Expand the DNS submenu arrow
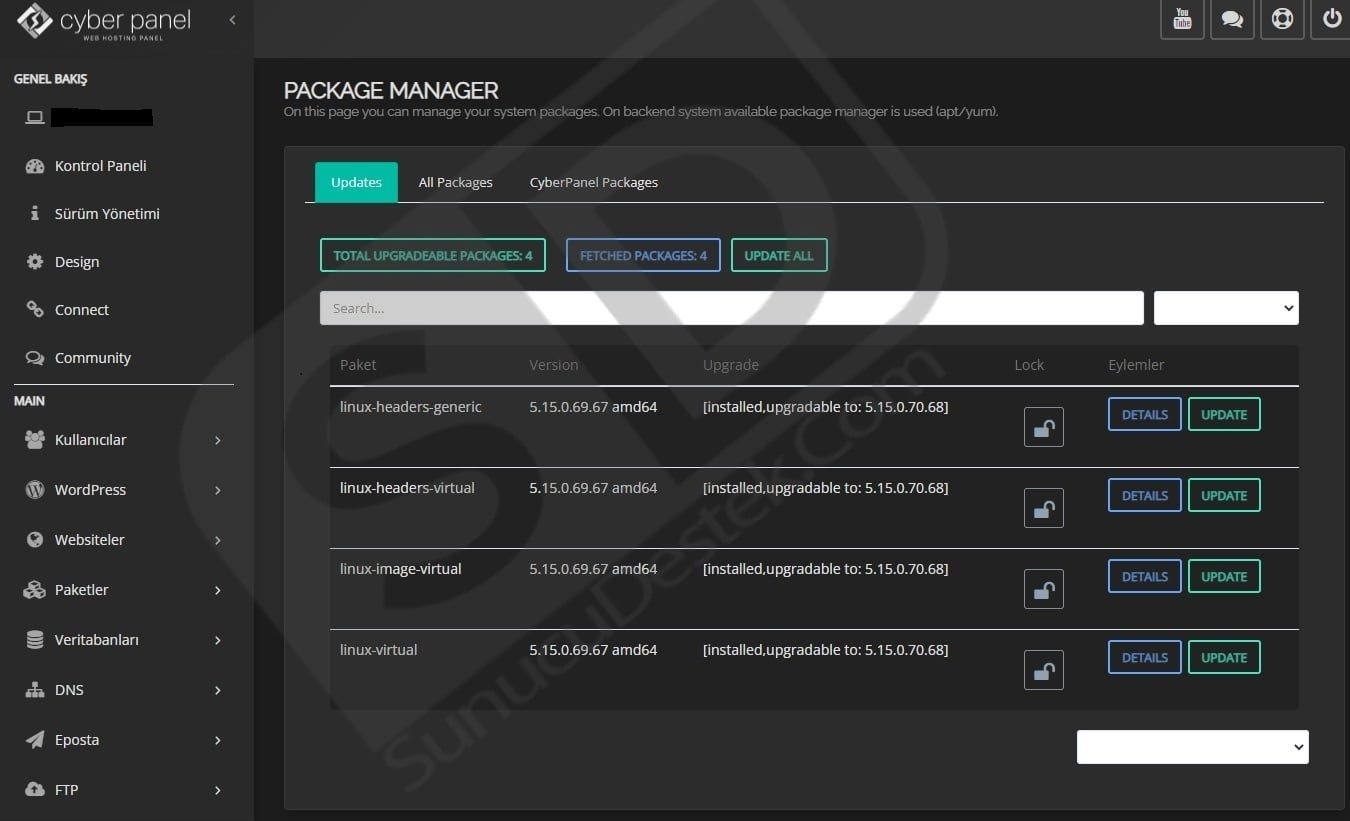Viewport: 1350px width, 821px height. 217,690
